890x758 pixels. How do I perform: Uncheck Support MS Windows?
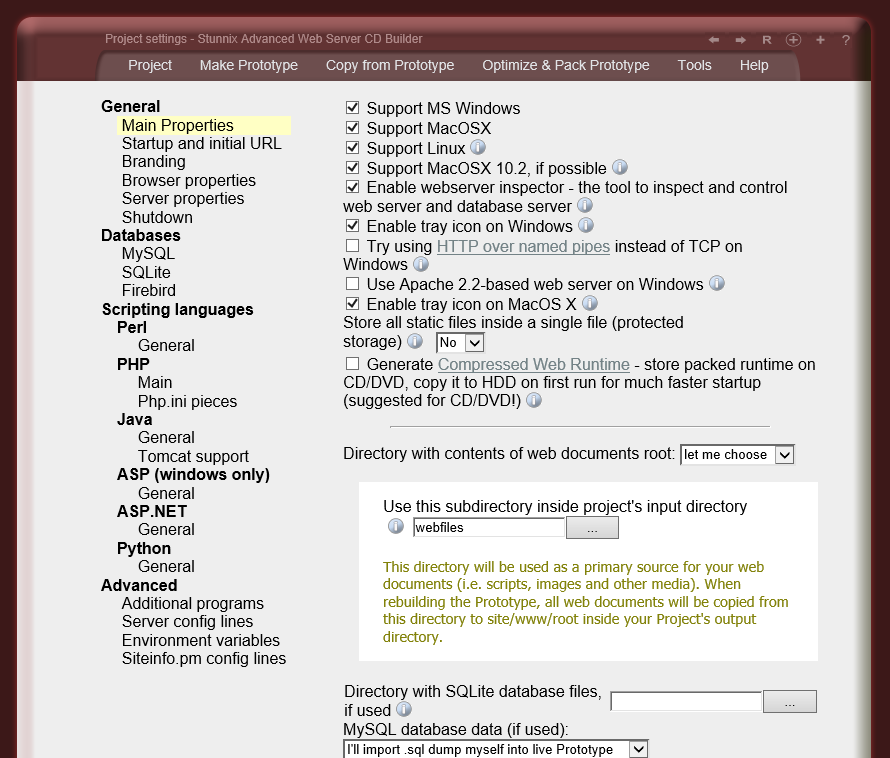[352, 108]
